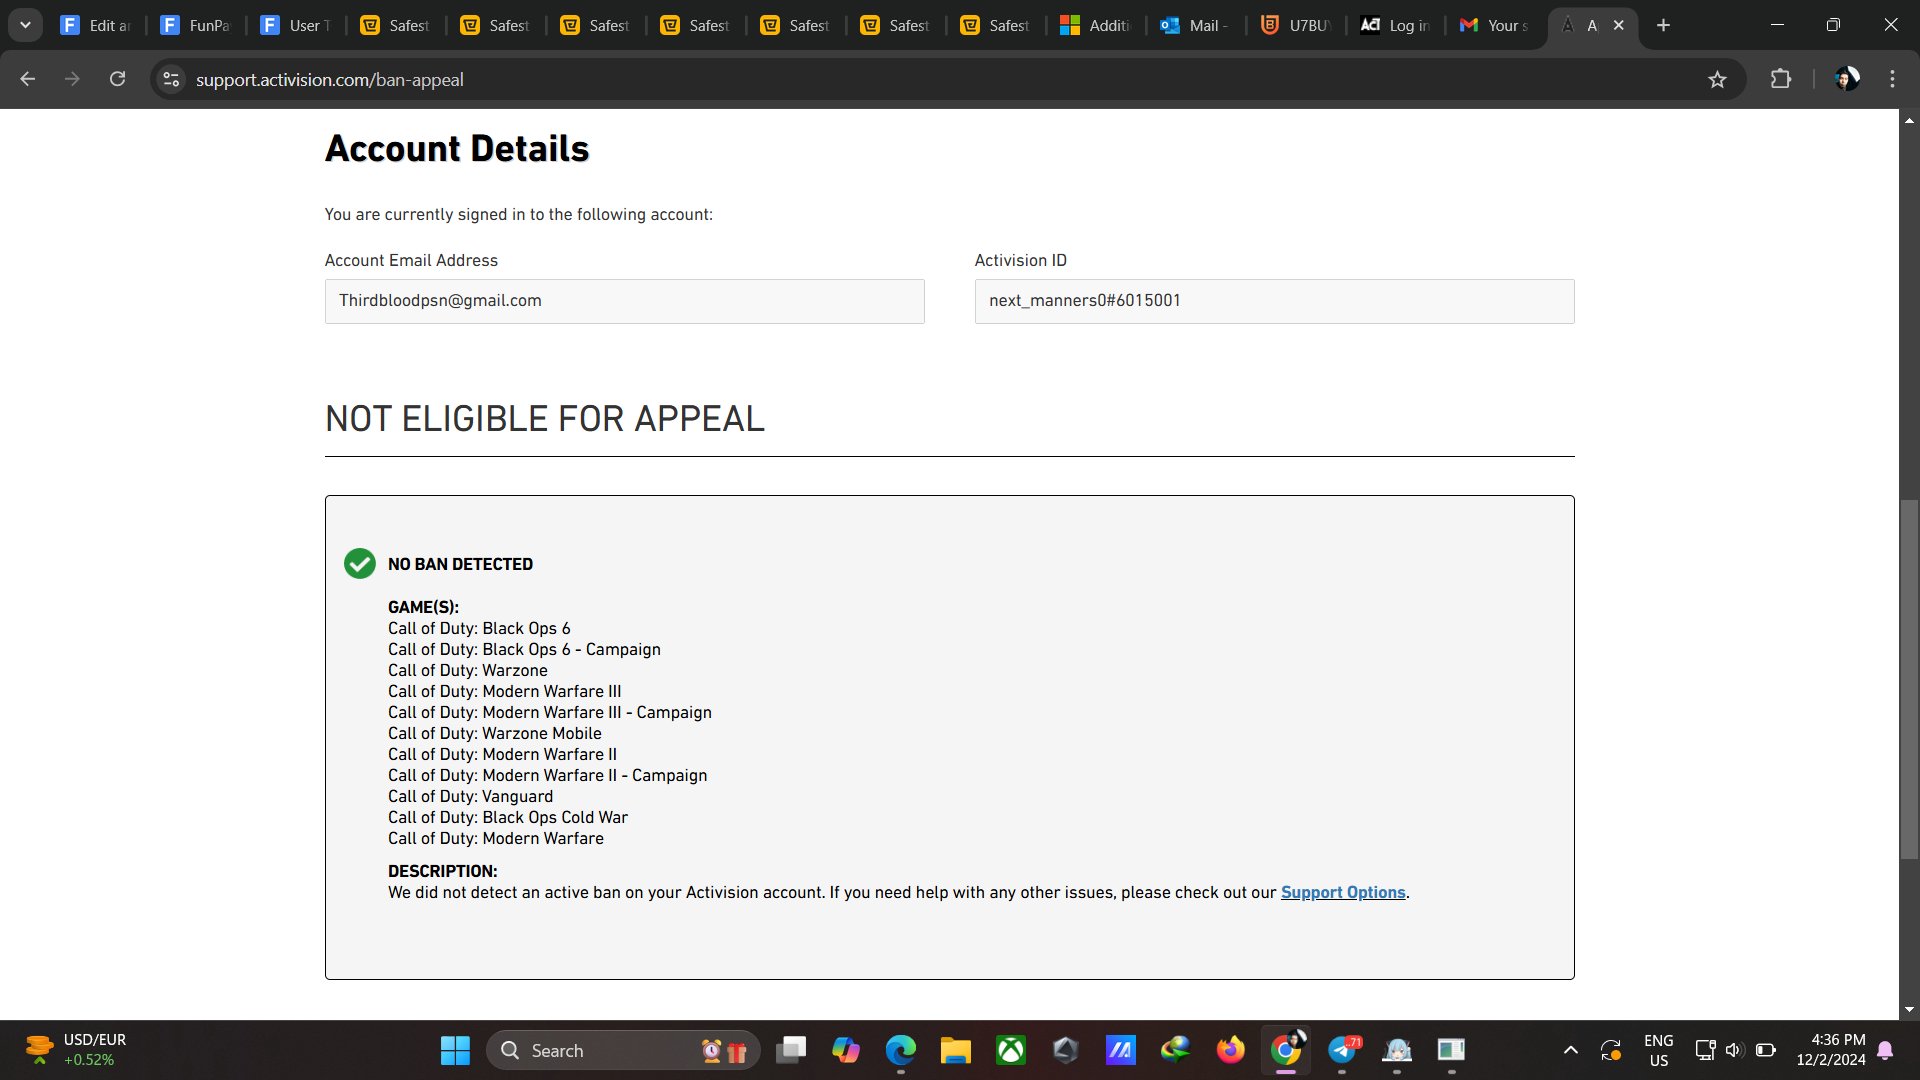Click the taskbar Search box
Viewport: 1920px width, 1080px height.
point(623,1050)
